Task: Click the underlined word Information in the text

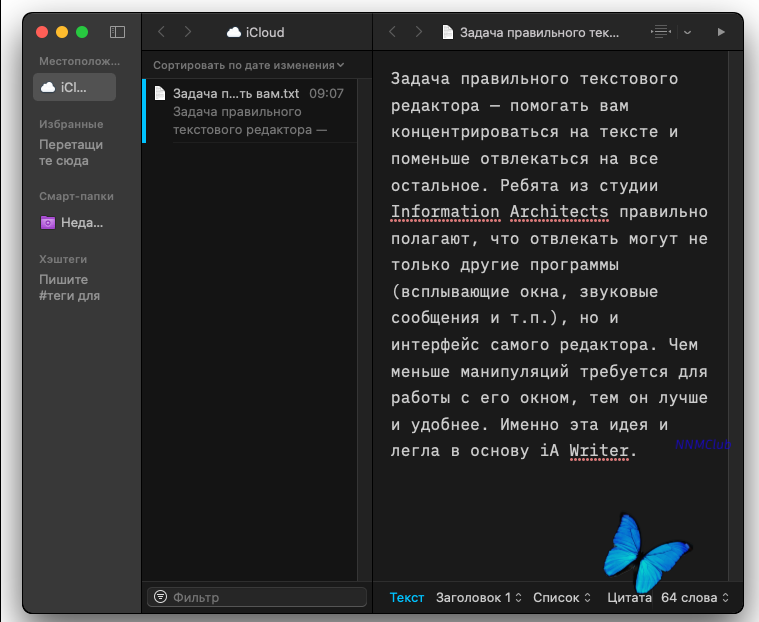Action: pyautogui.click(x=445, y=212)
